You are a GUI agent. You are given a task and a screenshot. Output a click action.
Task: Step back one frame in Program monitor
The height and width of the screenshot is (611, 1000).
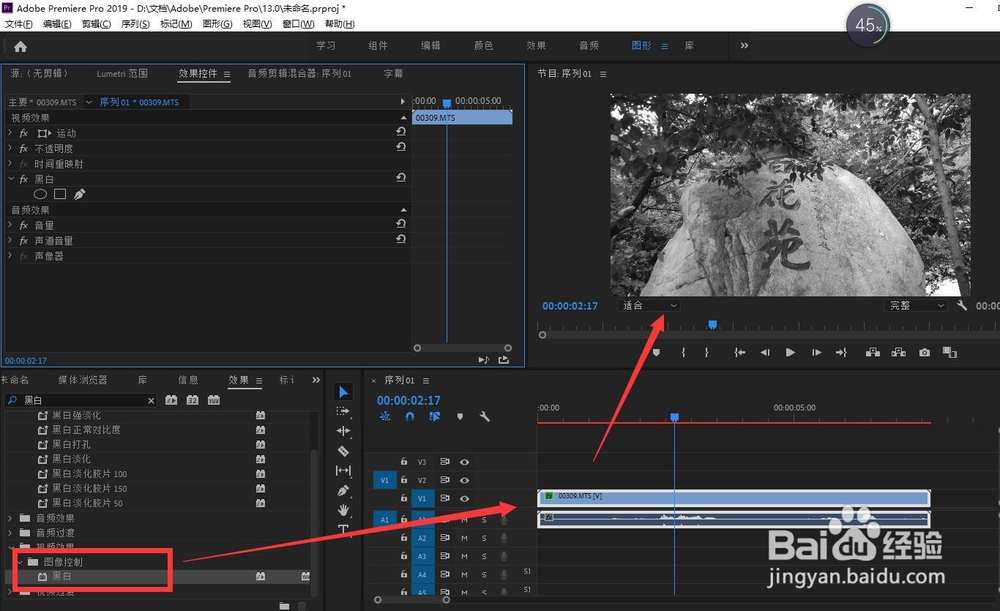pyautogui.click(x=765, y=352)
